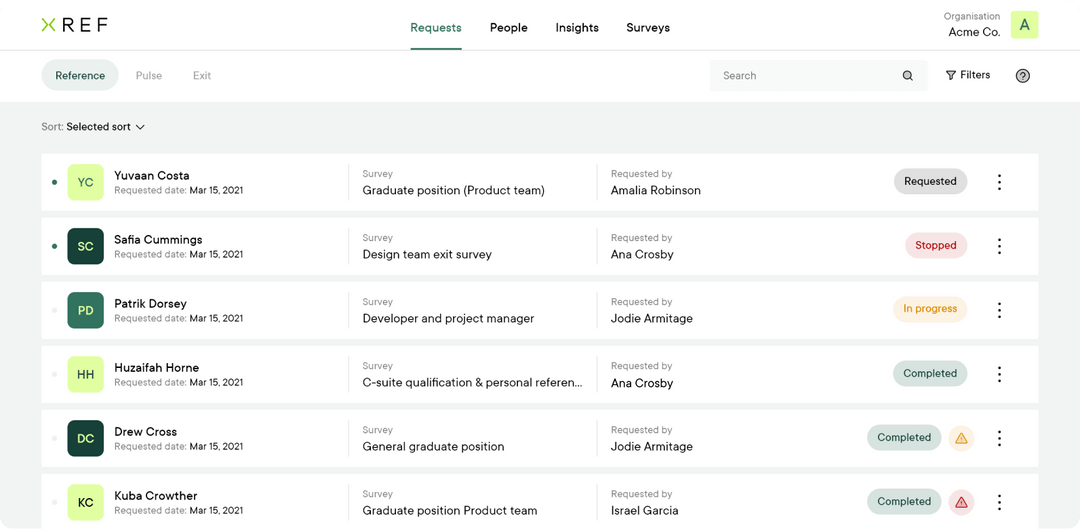Open the Filters panel

[968, 75]
